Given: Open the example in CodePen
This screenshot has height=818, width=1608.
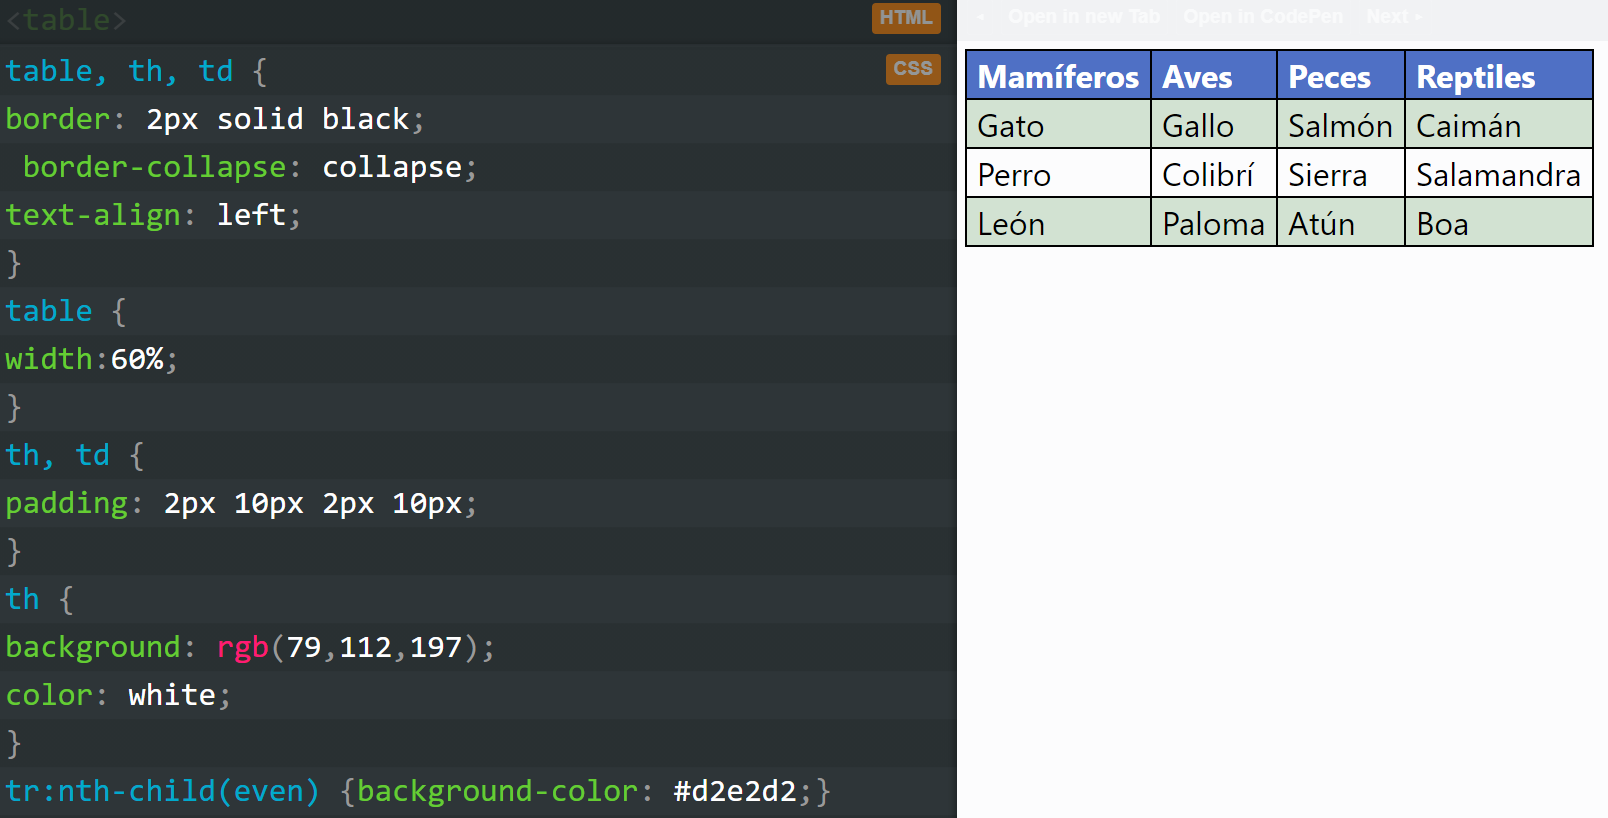Looking at the screenshot, I should pos(1263,17).
